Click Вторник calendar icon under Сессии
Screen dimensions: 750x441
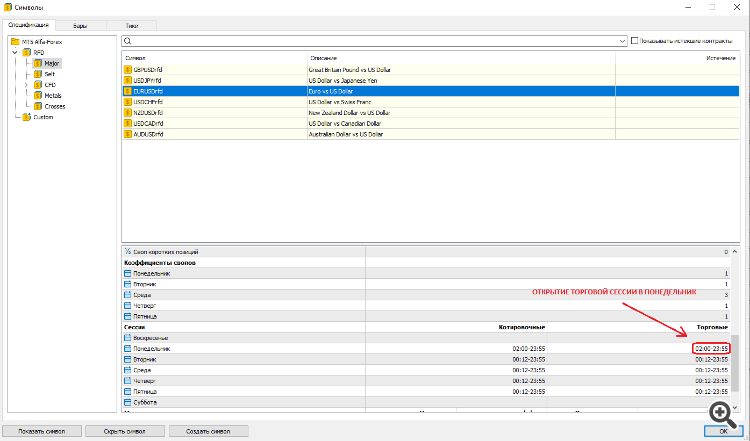coord(128,359)
